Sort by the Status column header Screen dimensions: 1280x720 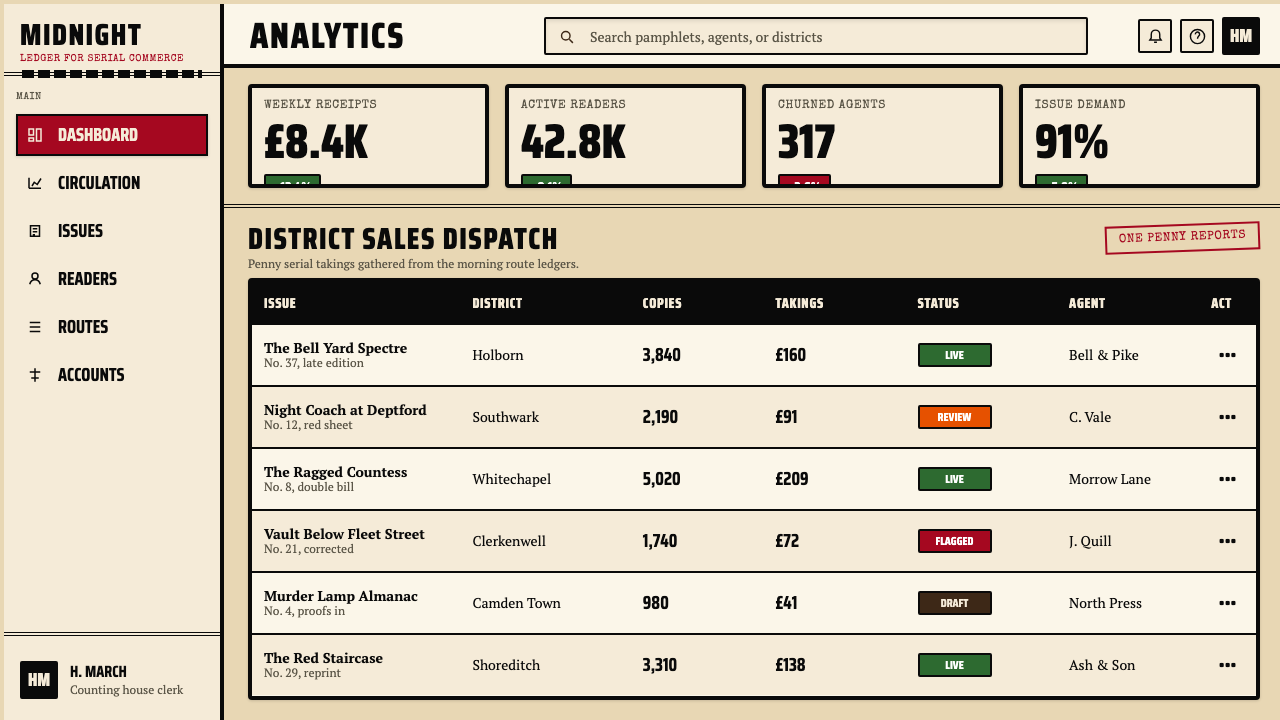point(938,303)
